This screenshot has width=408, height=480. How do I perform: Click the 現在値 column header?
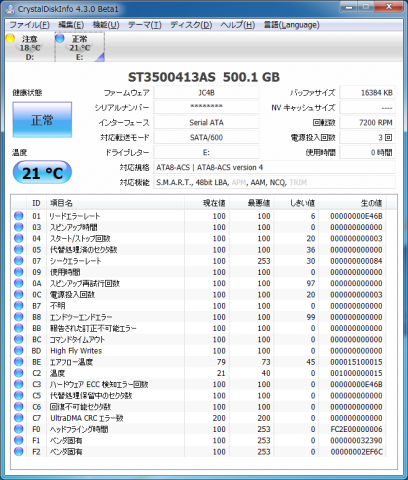tap(207, 203)
